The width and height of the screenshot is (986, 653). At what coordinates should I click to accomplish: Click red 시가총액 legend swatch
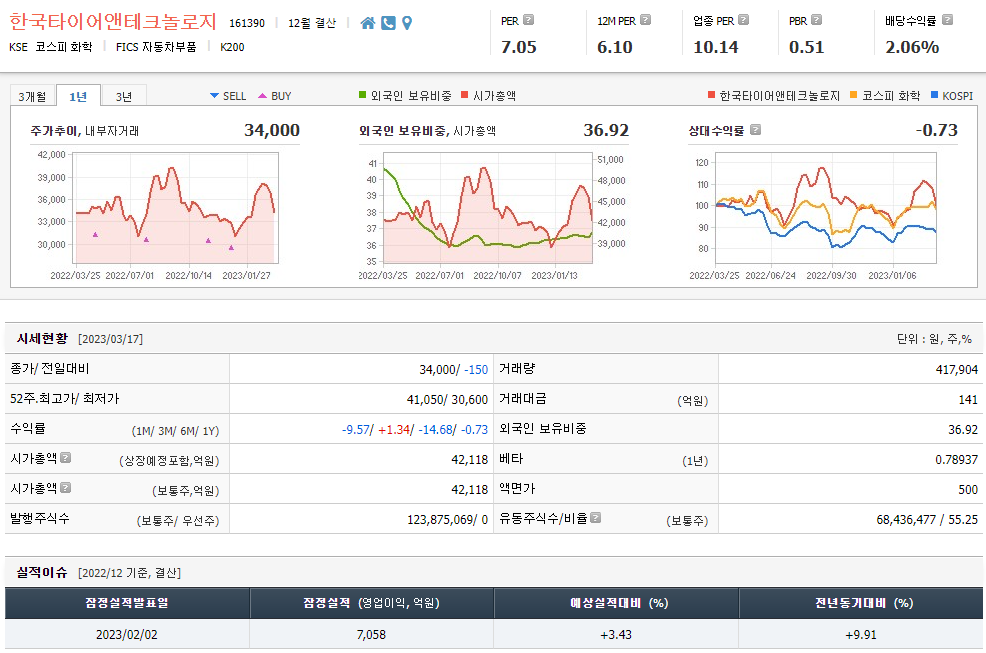[465, 95]
